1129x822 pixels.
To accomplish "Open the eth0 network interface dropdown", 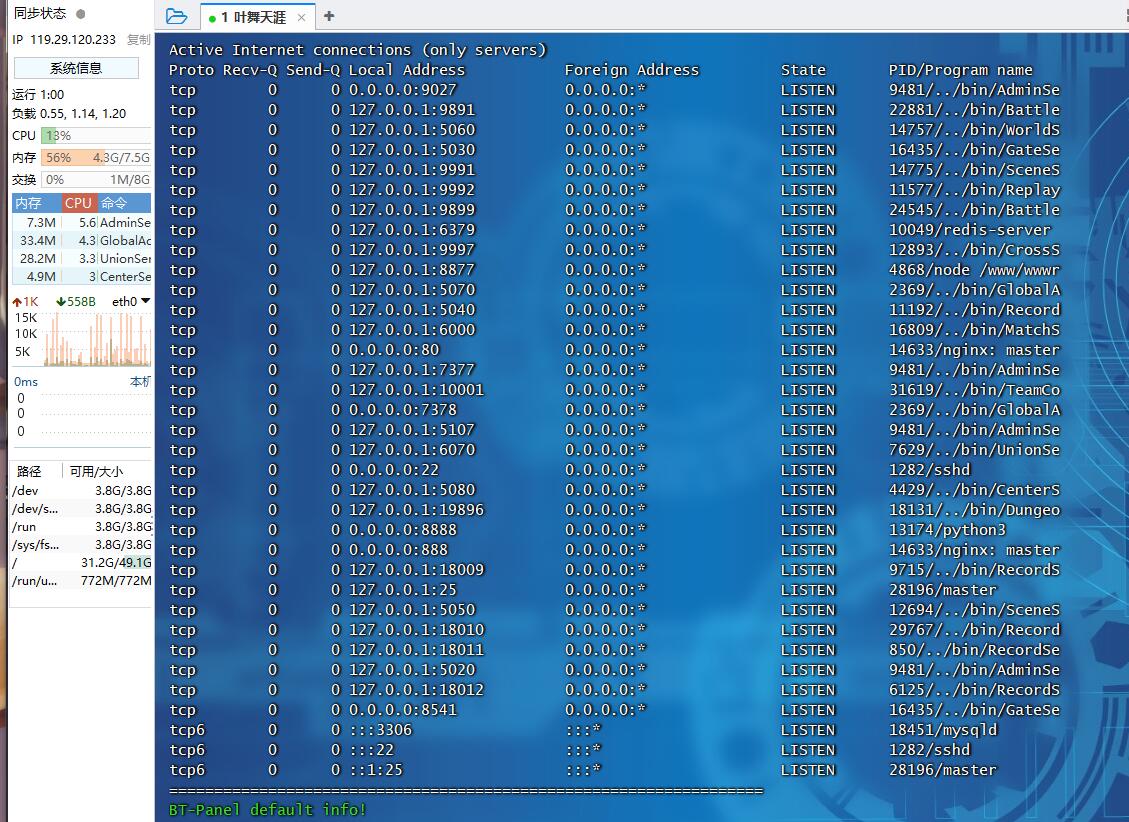I will click(x=131, y=302).
